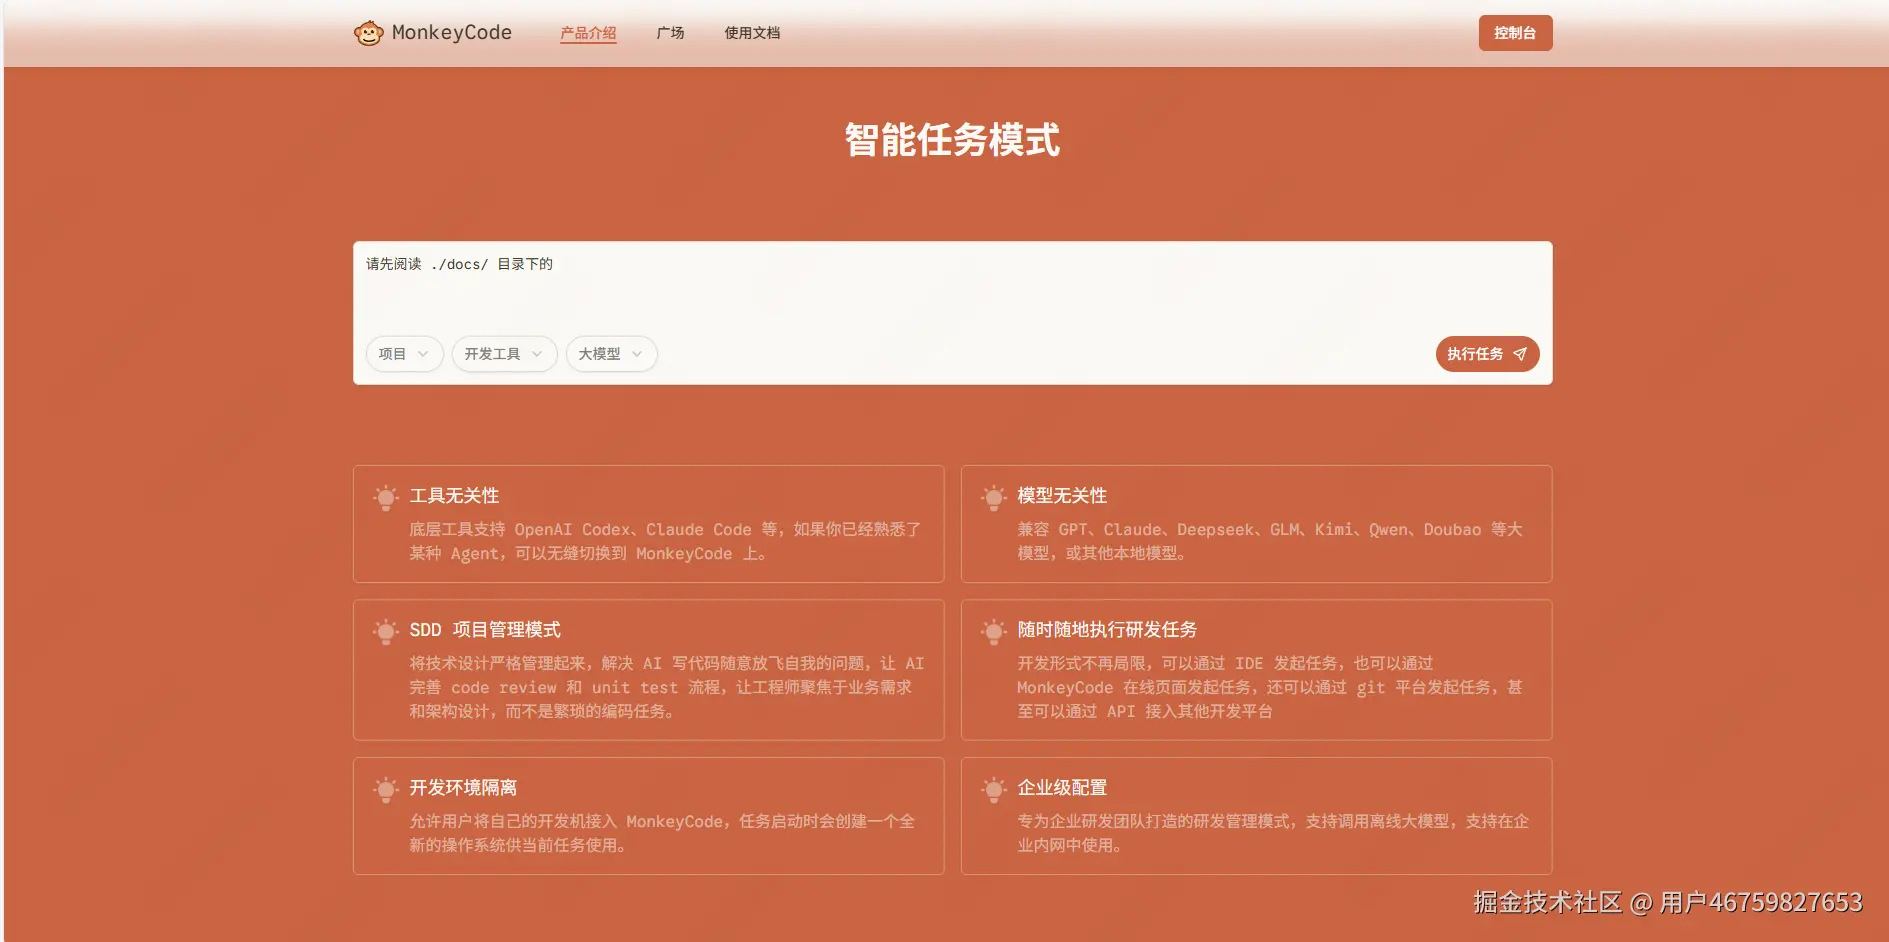Screen dimensions: 1889x942
Task: Click the lightbulb icon beside 工具无关性
Action: click(x=385, y=497)
